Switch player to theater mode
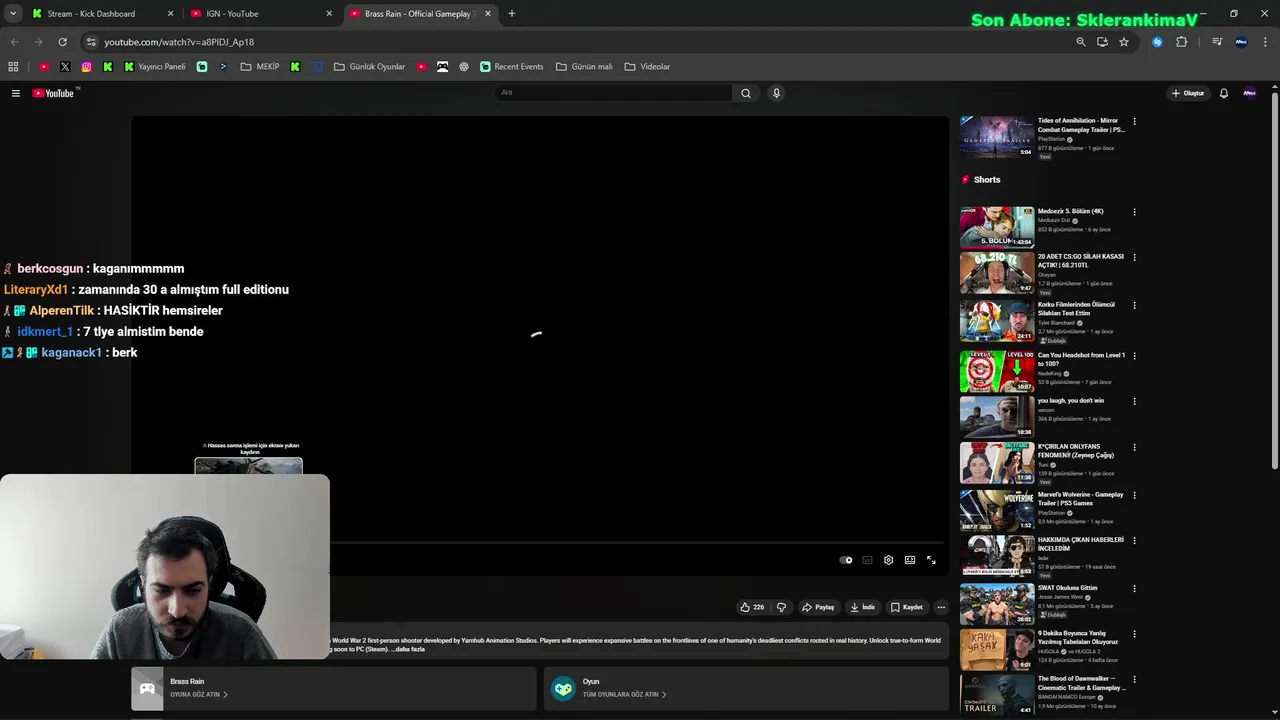The image size is (1280, 720). tap(910, 560)
